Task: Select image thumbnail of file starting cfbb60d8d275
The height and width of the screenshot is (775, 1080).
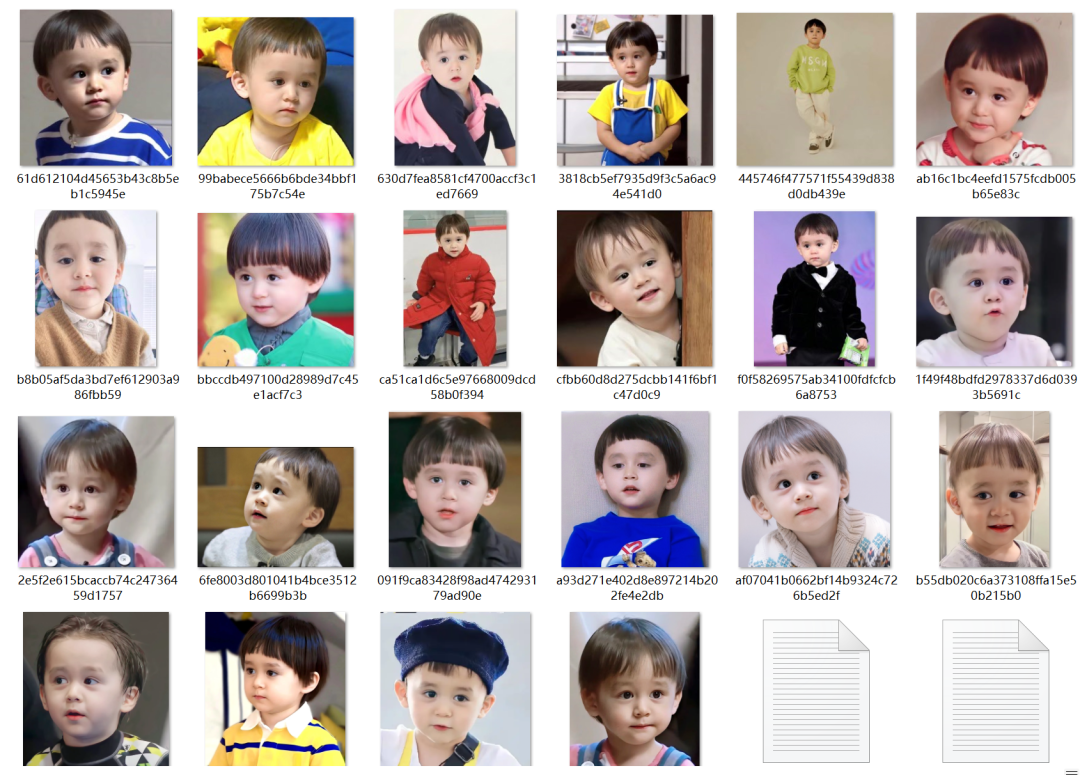Action: (x=635, y=289)
